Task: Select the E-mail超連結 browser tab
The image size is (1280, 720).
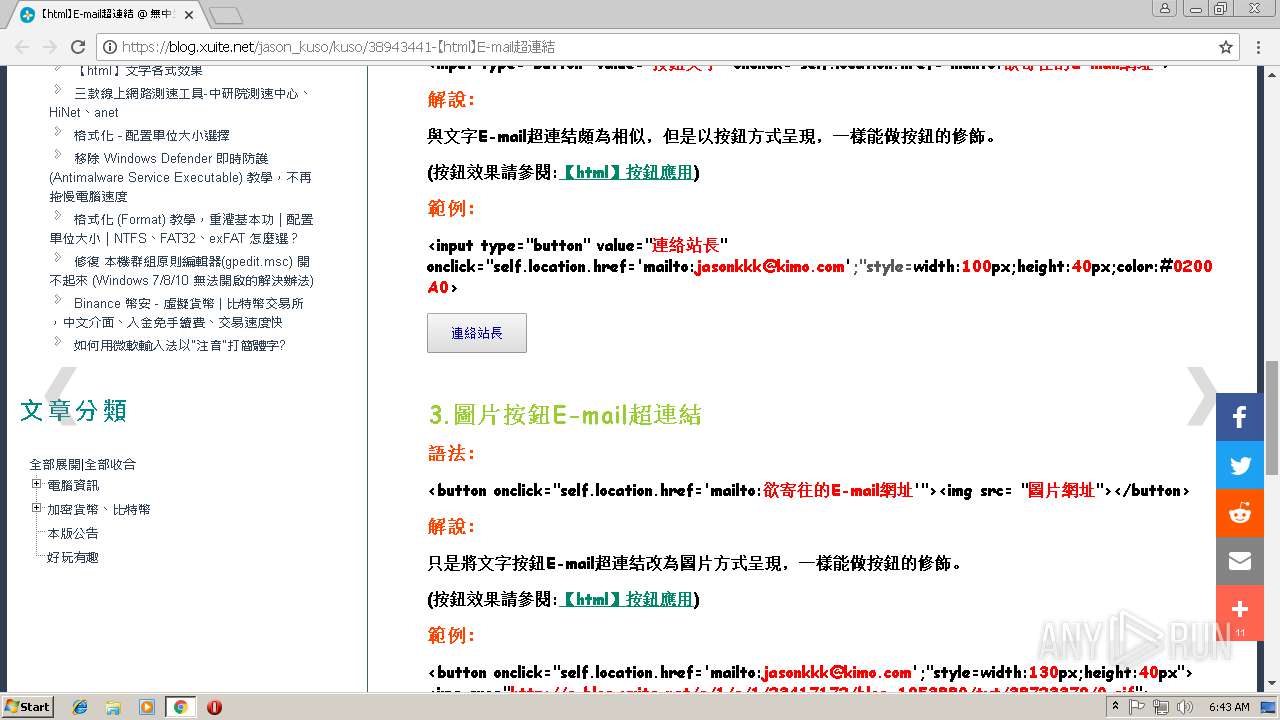Action: [x=108, y=15]
